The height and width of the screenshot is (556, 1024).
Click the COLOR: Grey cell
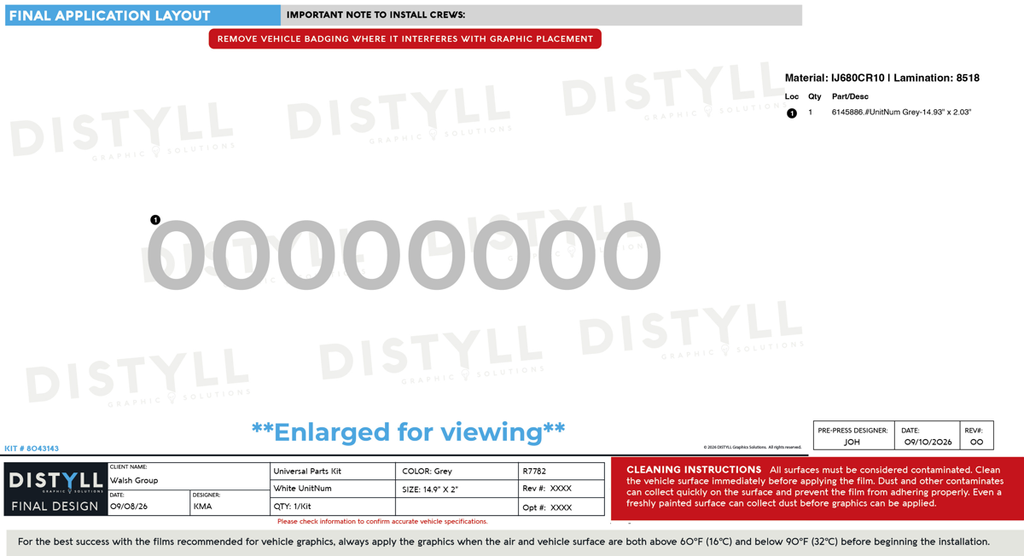pos(456,471)
